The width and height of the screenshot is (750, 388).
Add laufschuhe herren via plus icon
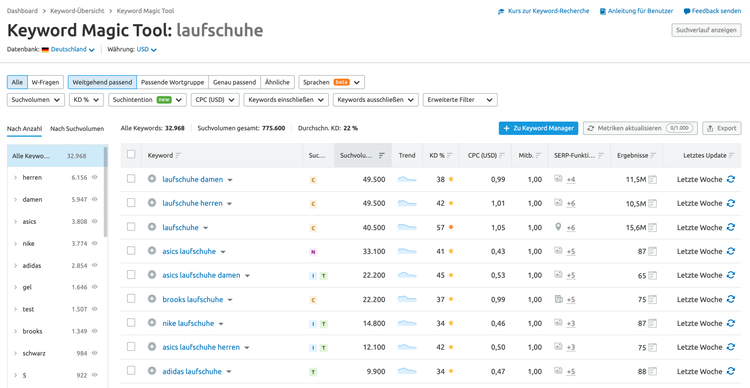(152, 203)
